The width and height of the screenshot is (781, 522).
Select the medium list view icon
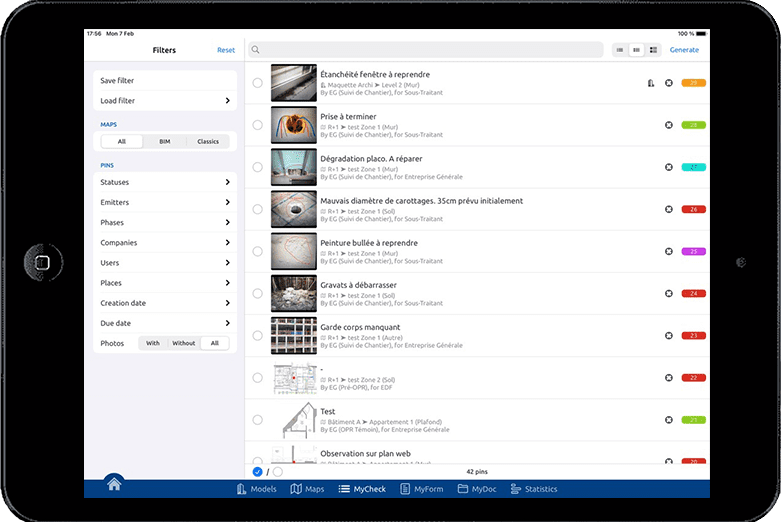coord(637,50)
